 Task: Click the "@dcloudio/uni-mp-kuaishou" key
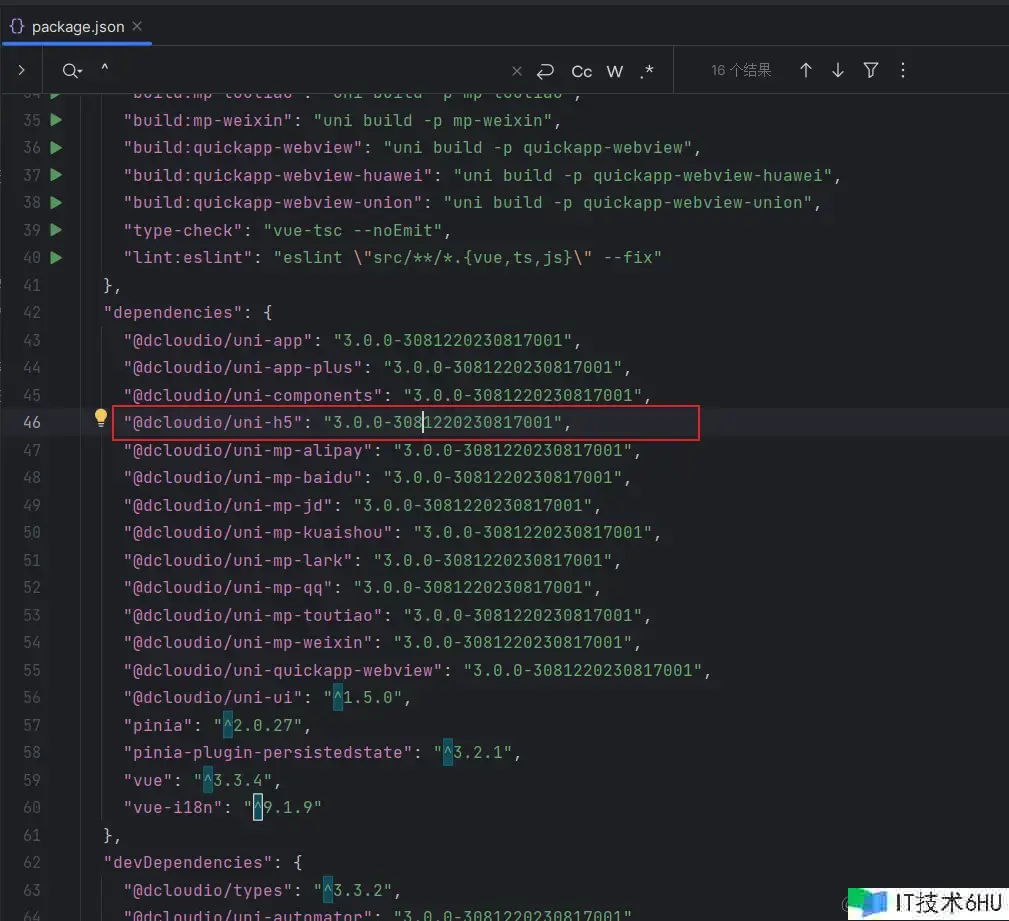point(257,532)
